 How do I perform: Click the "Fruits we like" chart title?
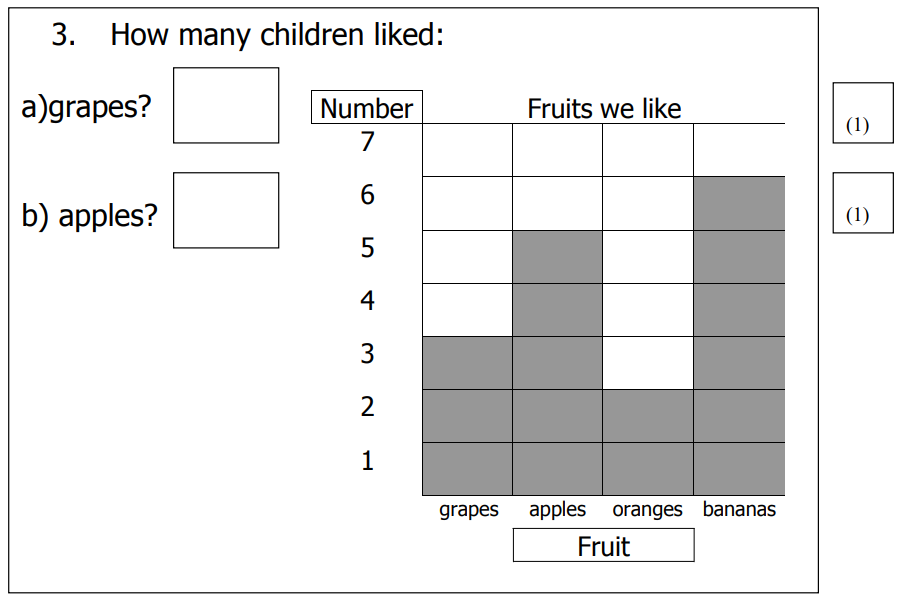604,108
